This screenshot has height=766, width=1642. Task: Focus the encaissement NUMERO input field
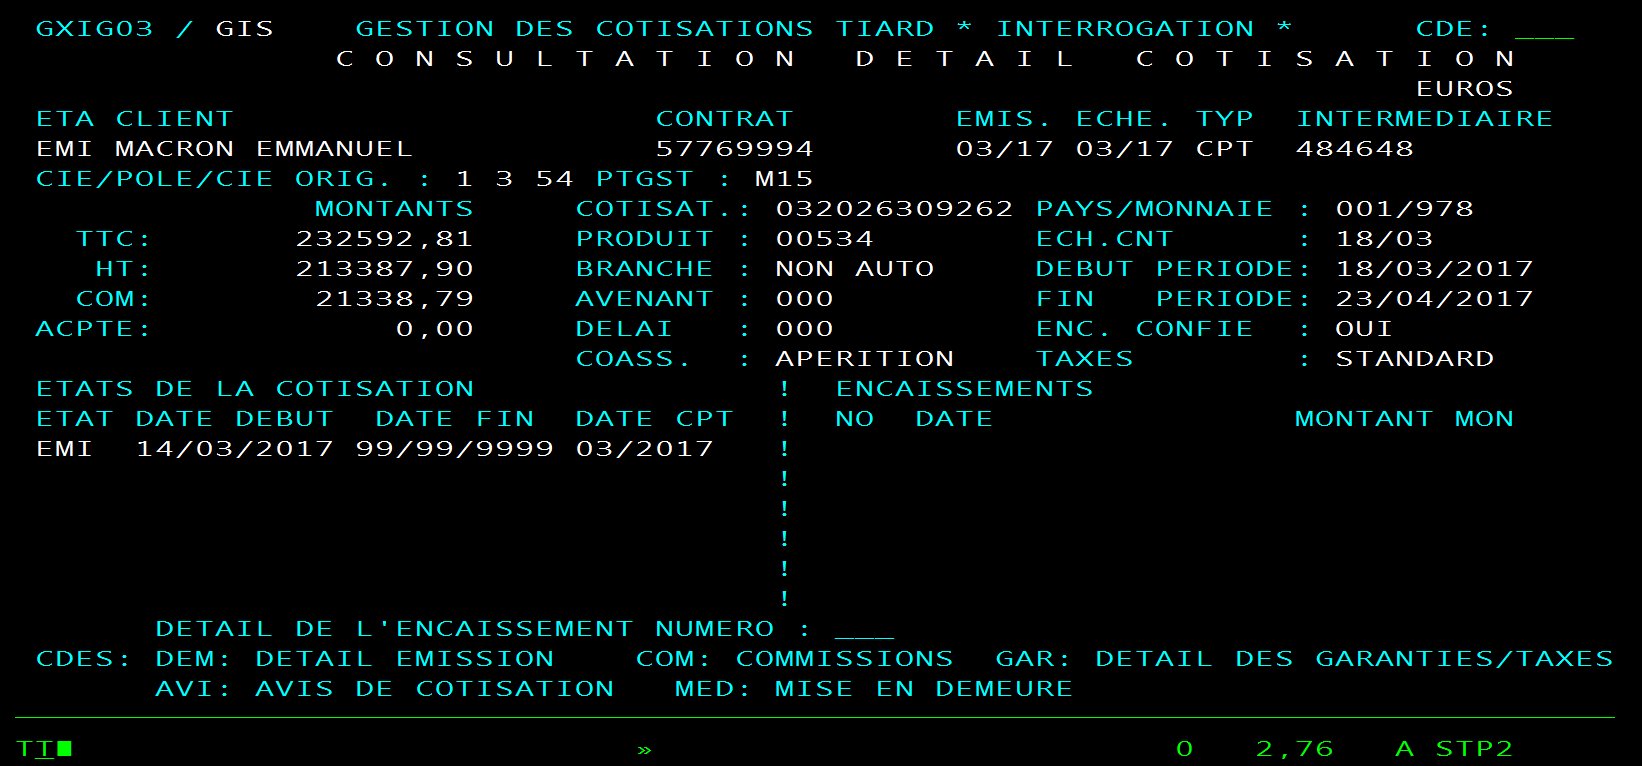pyautogui.click(x=864, y=630)
